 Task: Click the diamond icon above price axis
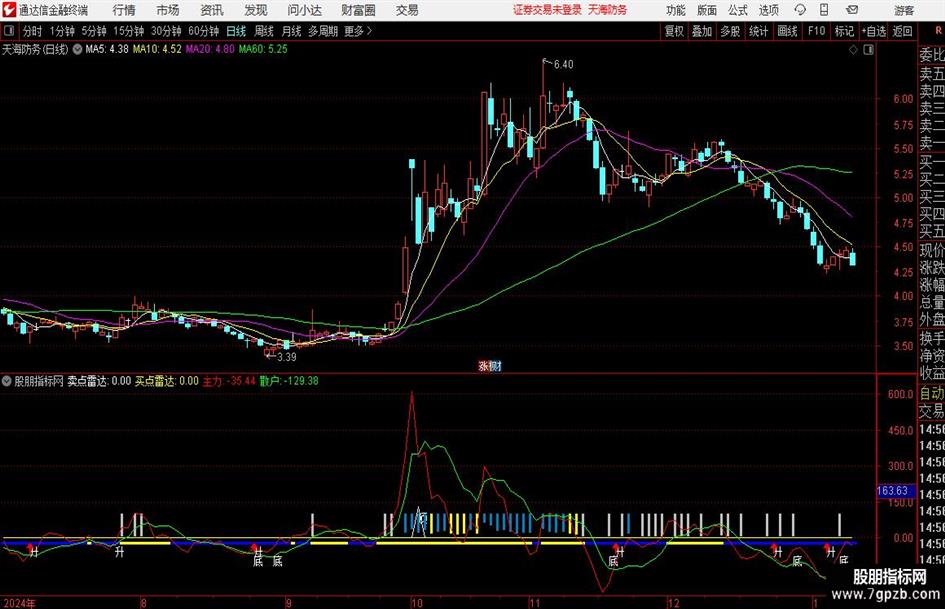[853, 50]
